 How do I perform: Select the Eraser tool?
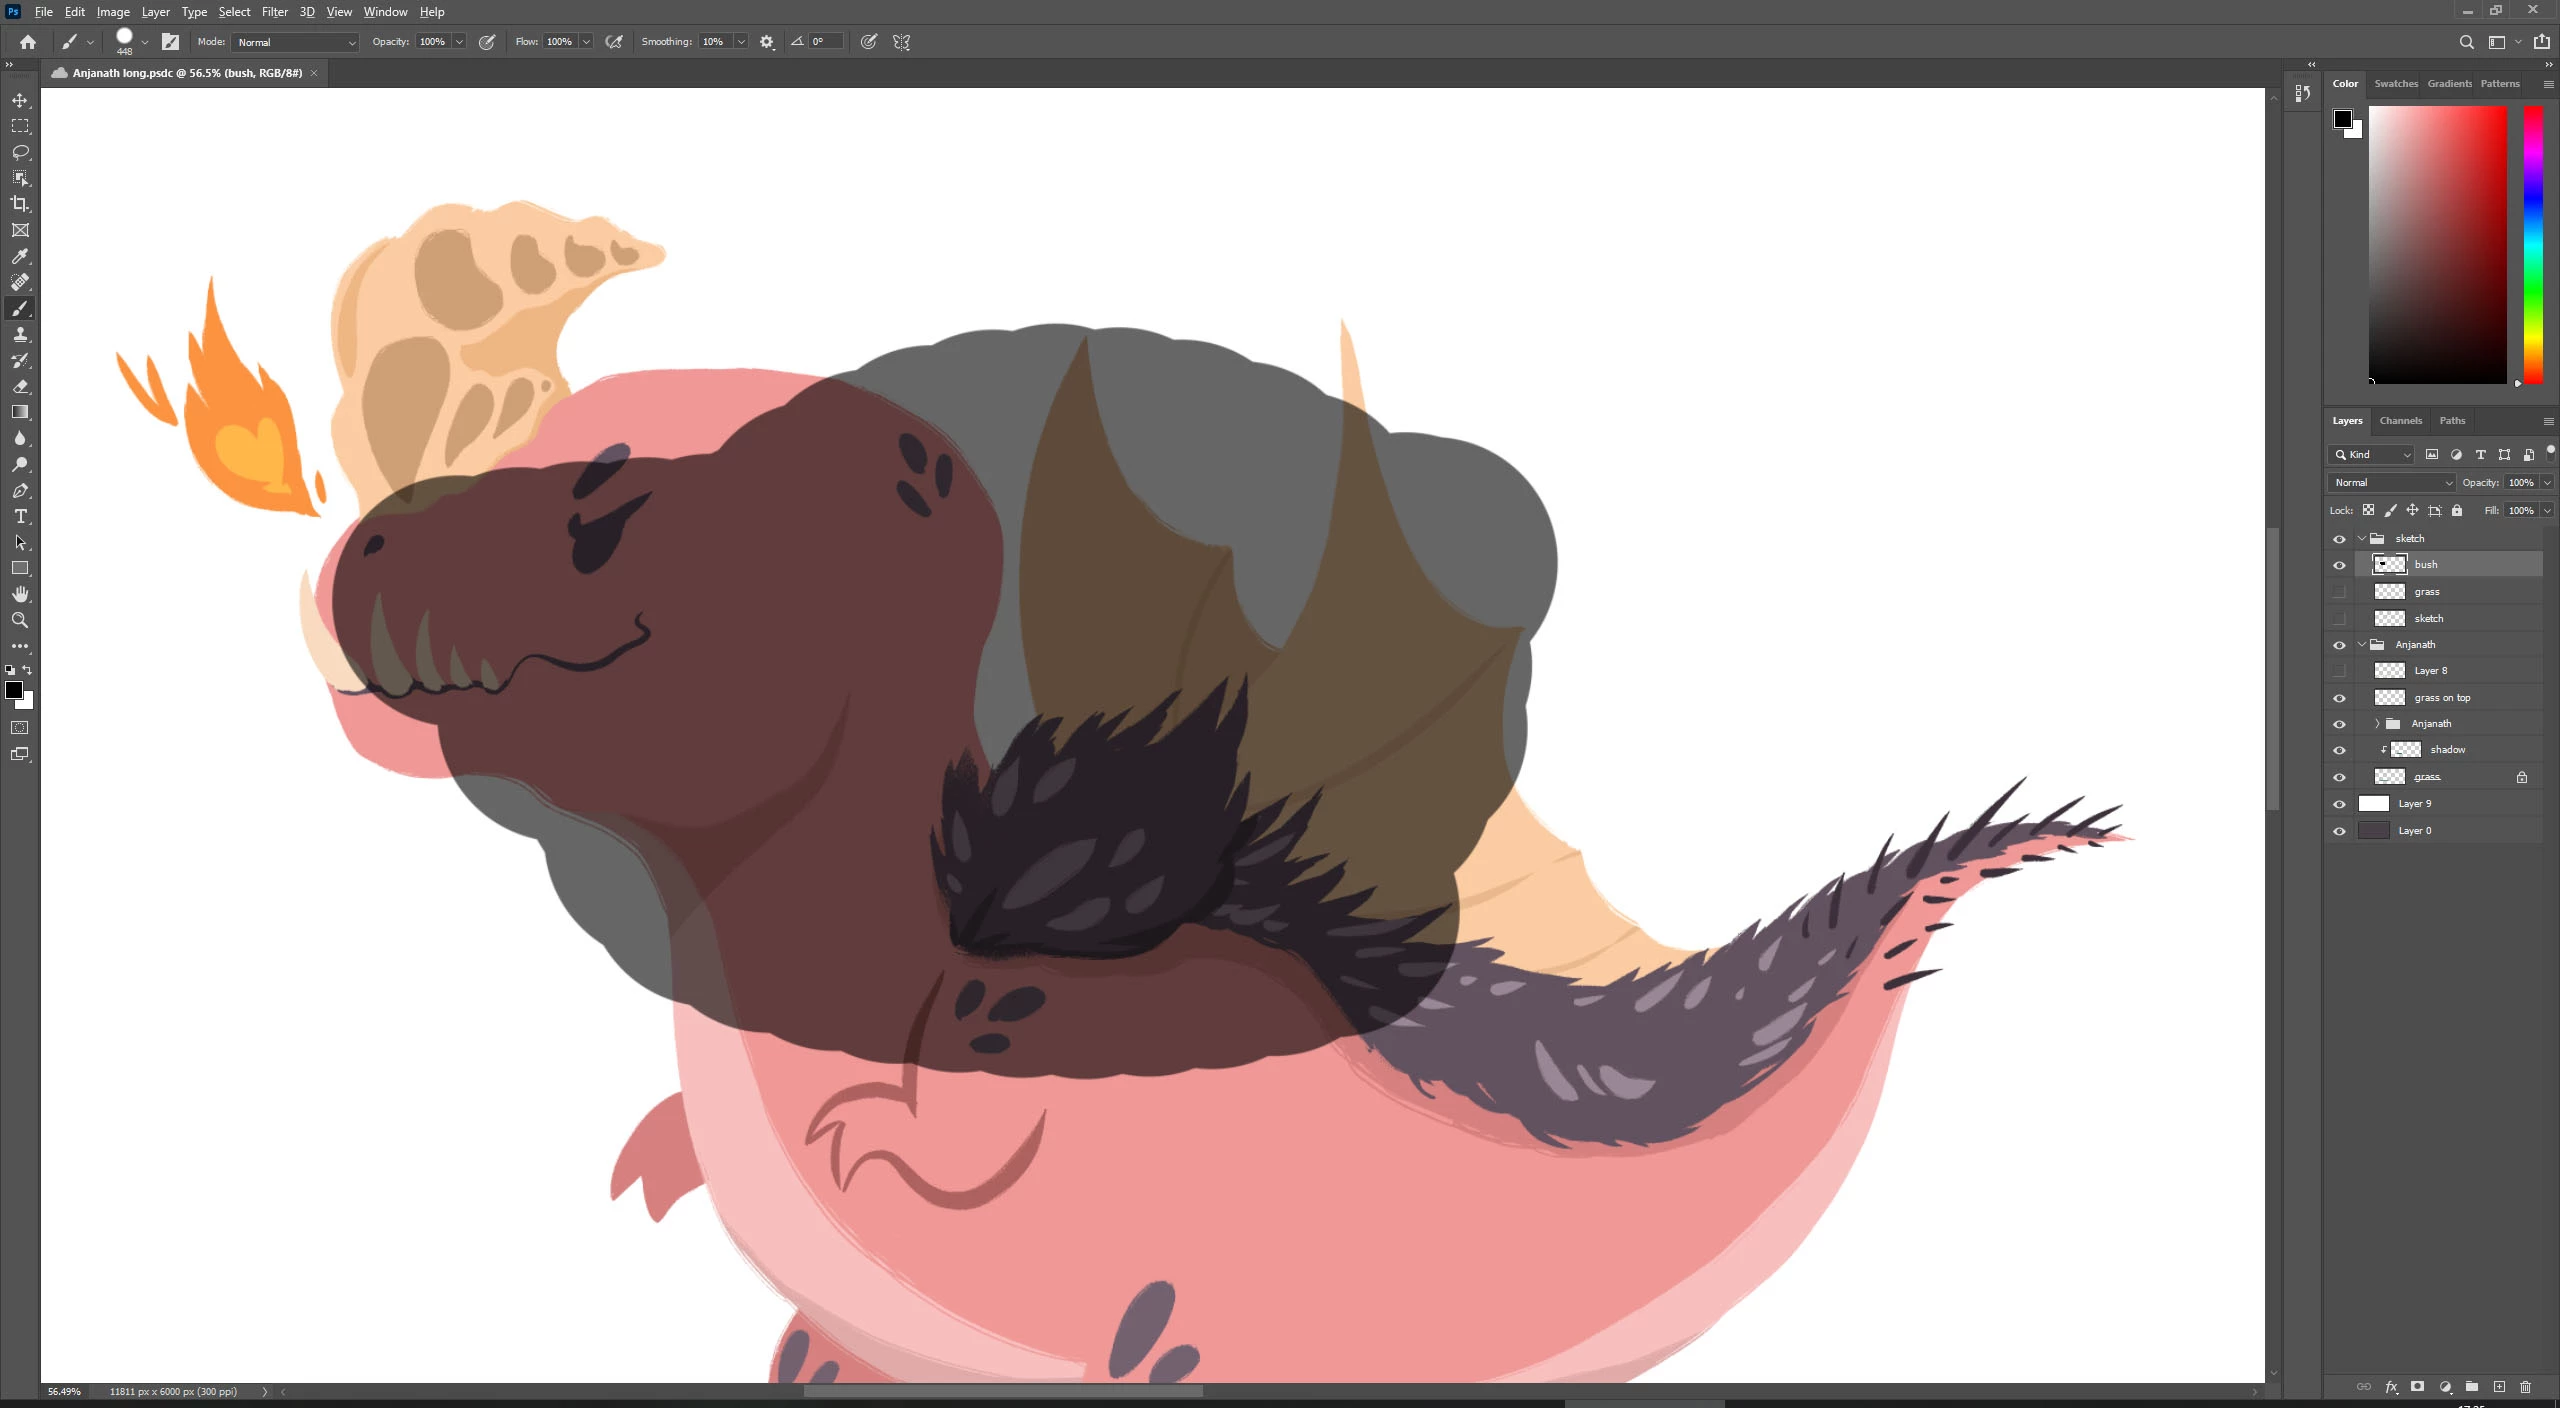click(20, 386)
